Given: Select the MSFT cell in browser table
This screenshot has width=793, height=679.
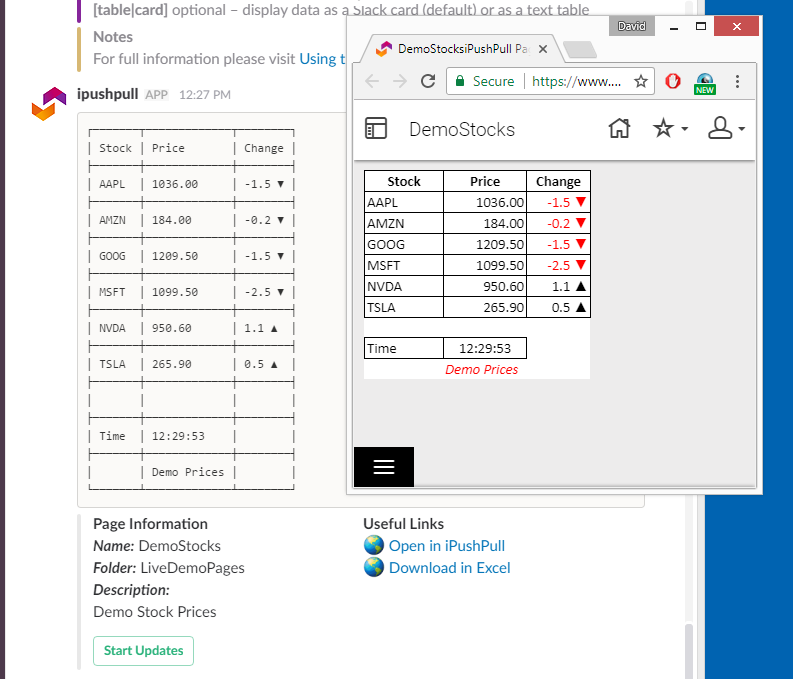Looking at the screenshot, I should pyautogui.click(x=404, y=265).
